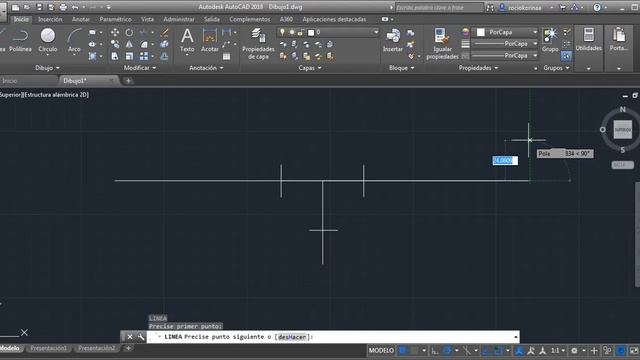Open the Administrar ribbon tab
Viewport: 640px width, 360px height.
click(179, 19)
